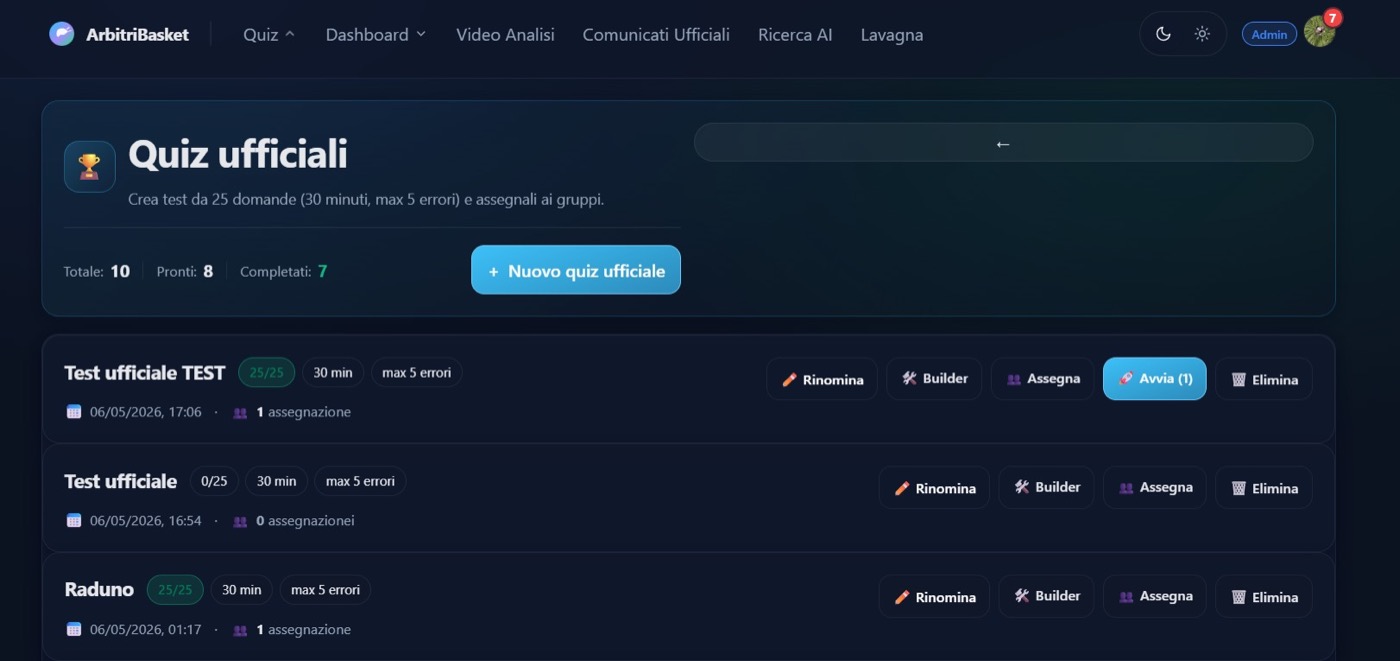Click 30 min tag on Raduno
Screen dimensions: 1400x661
(x=242, y=590)
